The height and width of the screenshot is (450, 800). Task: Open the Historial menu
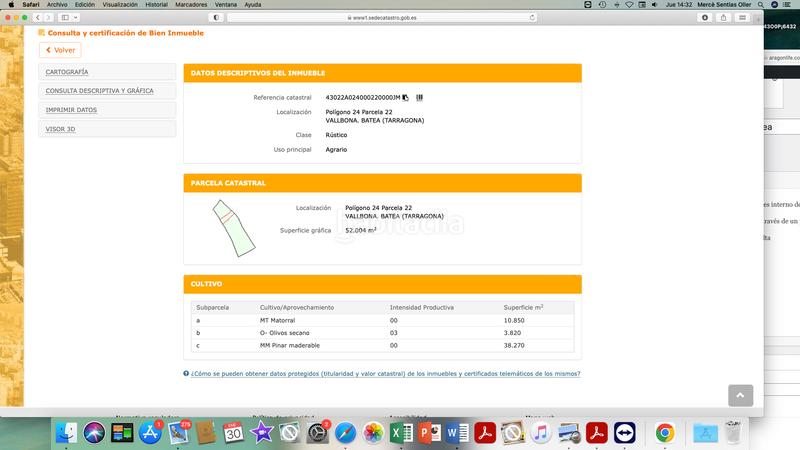click(x=156, y=5)
